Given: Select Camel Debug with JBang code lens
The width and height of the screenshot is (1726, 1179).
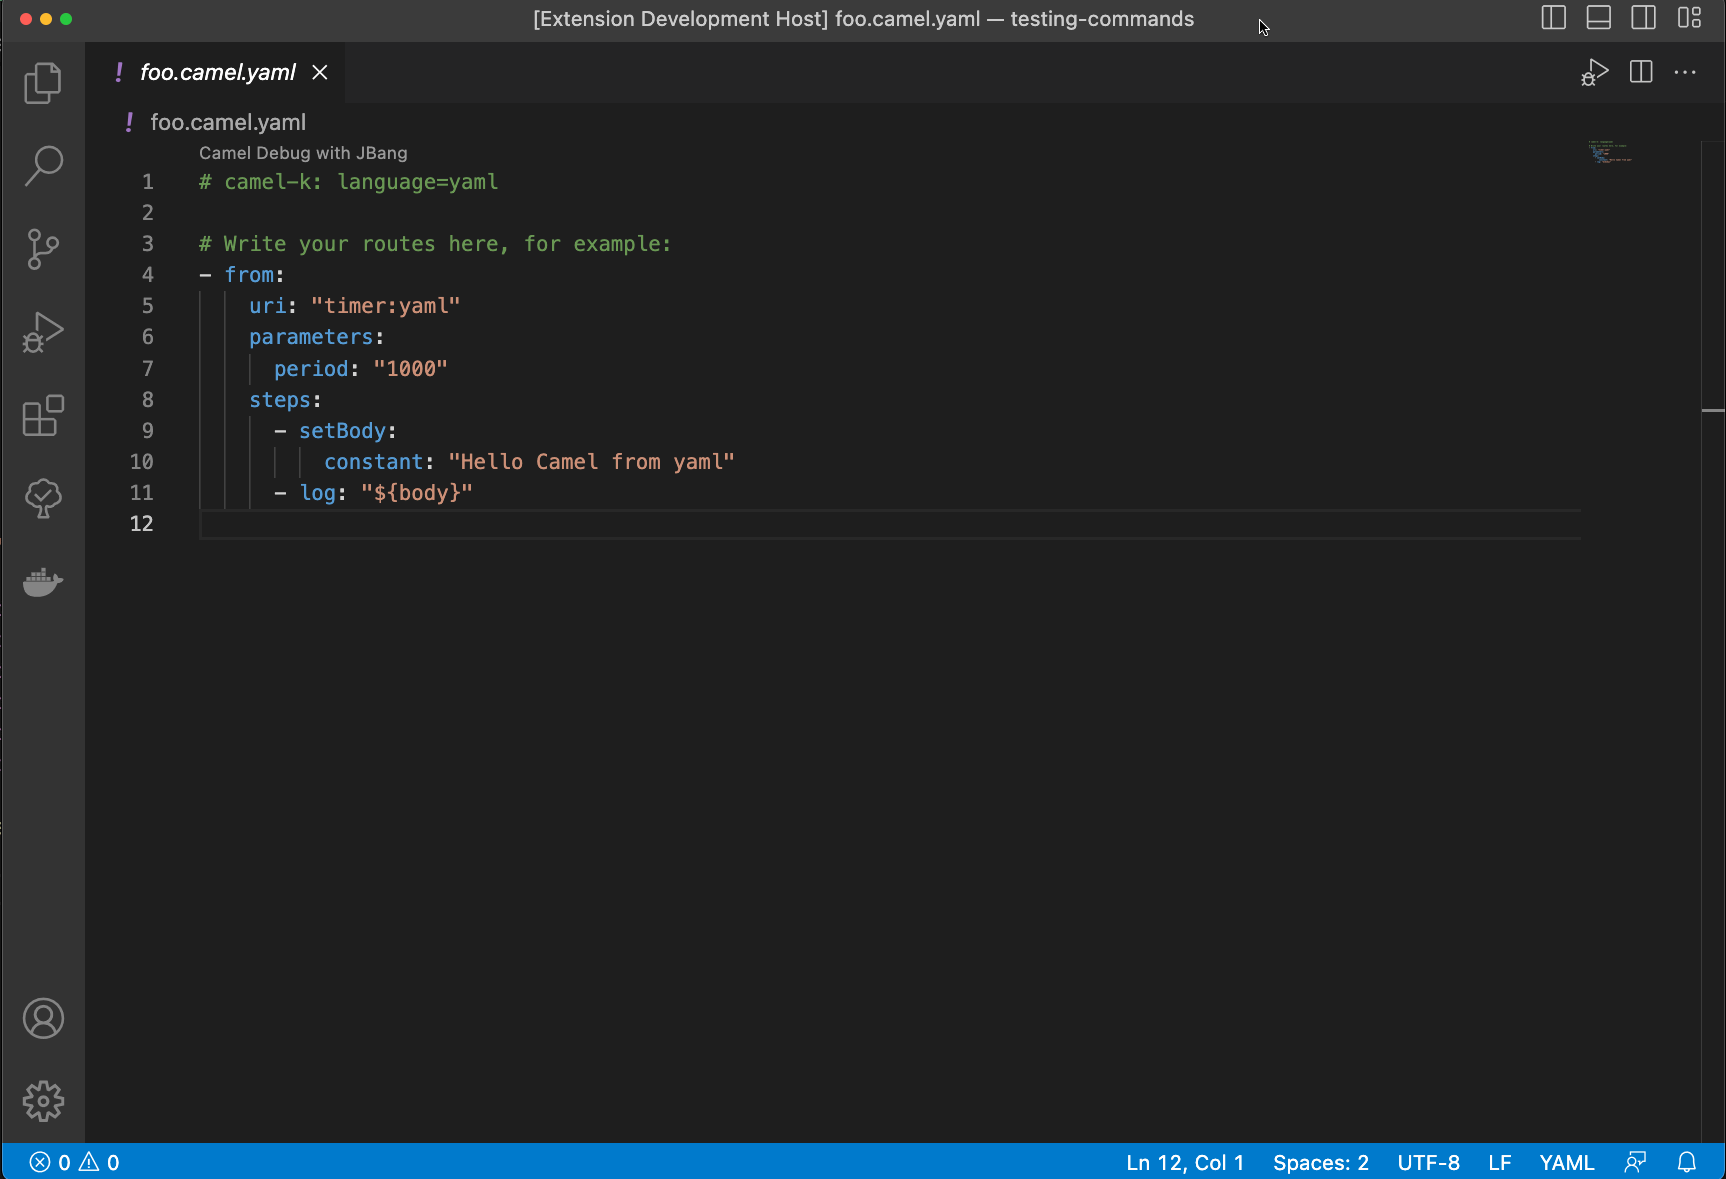Looking at the screenshot, I should point(303,152).
